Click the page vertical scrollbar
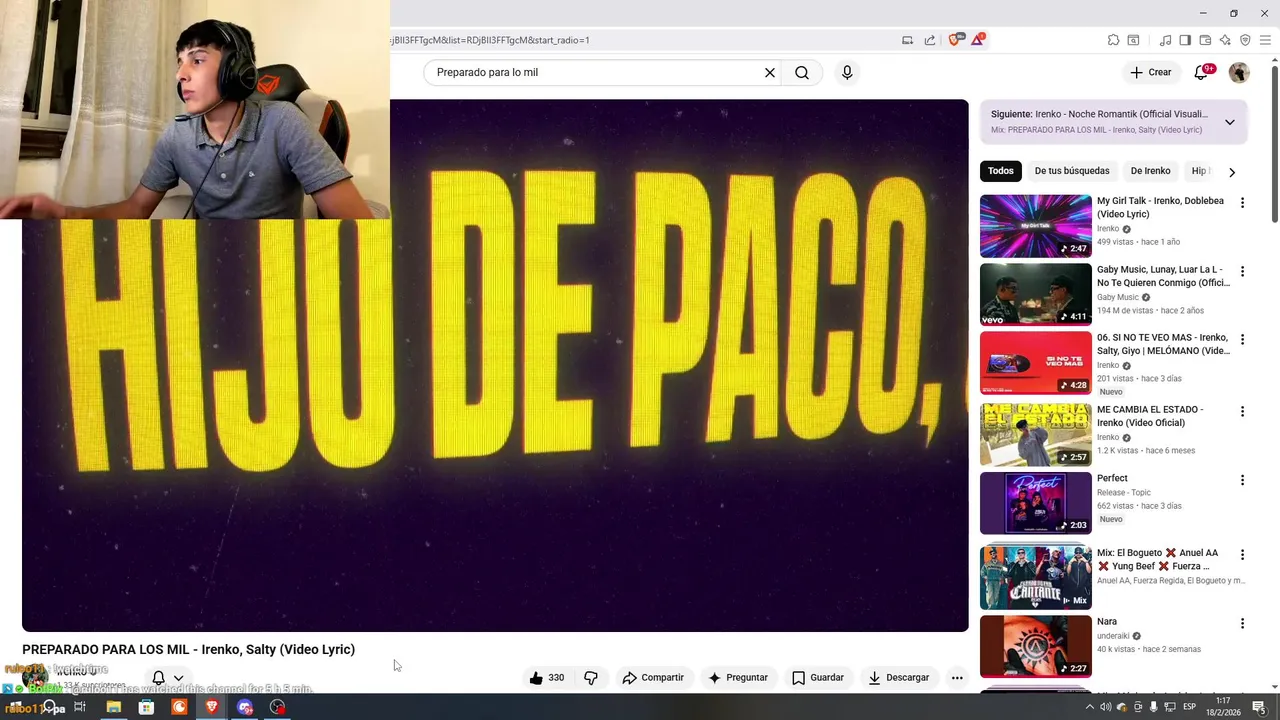 [1274, 142]
